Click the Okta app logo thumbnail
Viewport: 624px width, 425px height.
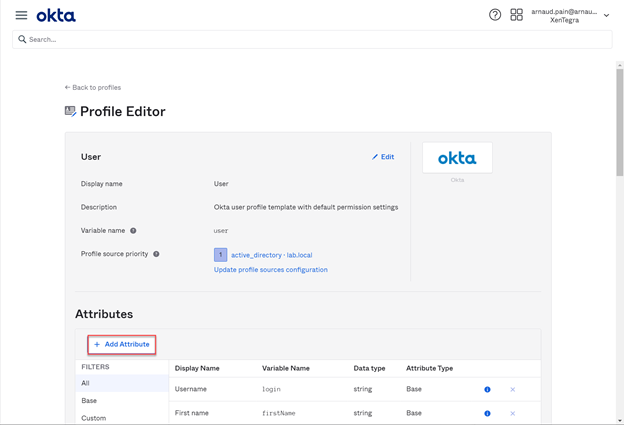tap(457, 158)
